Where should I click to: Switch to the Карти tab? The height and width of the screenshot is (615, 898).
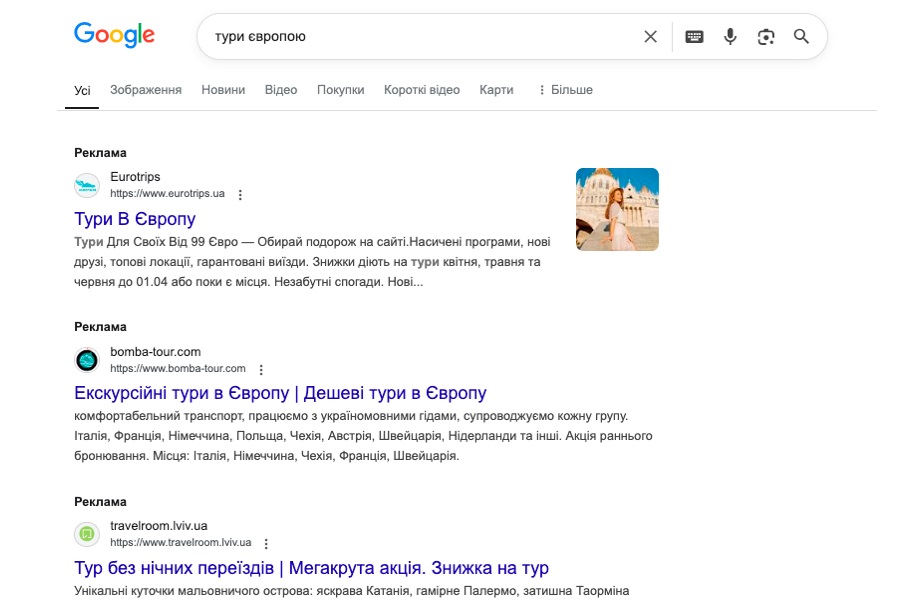[496, 90]
